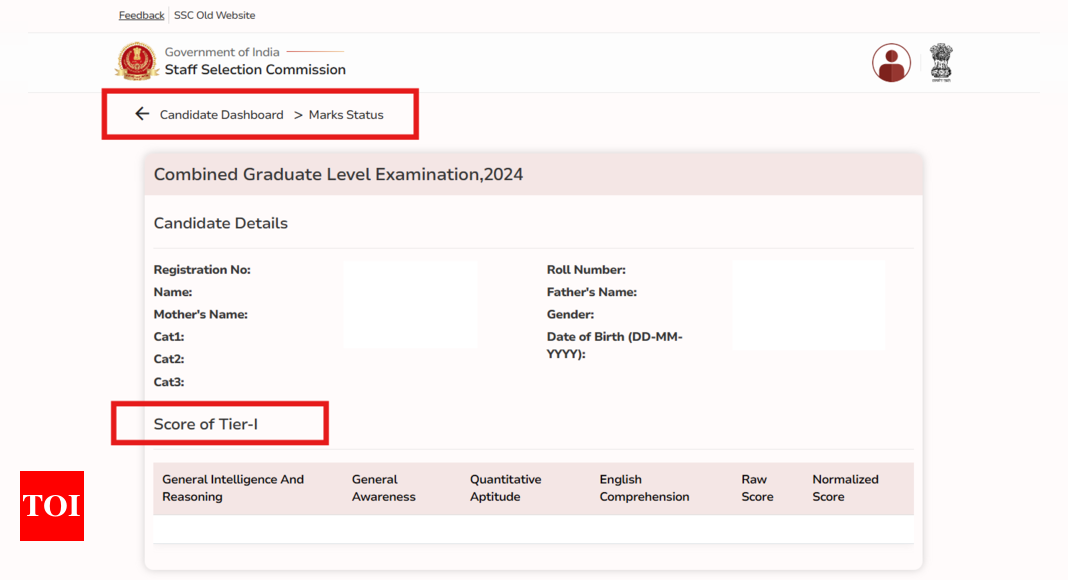
Task: Select the Registration No label
Action: 202,270
